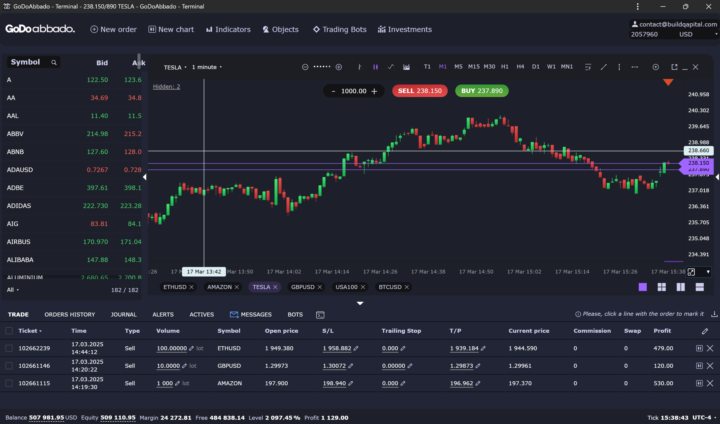Click the BUY 237.890 button

click(482, 91)
